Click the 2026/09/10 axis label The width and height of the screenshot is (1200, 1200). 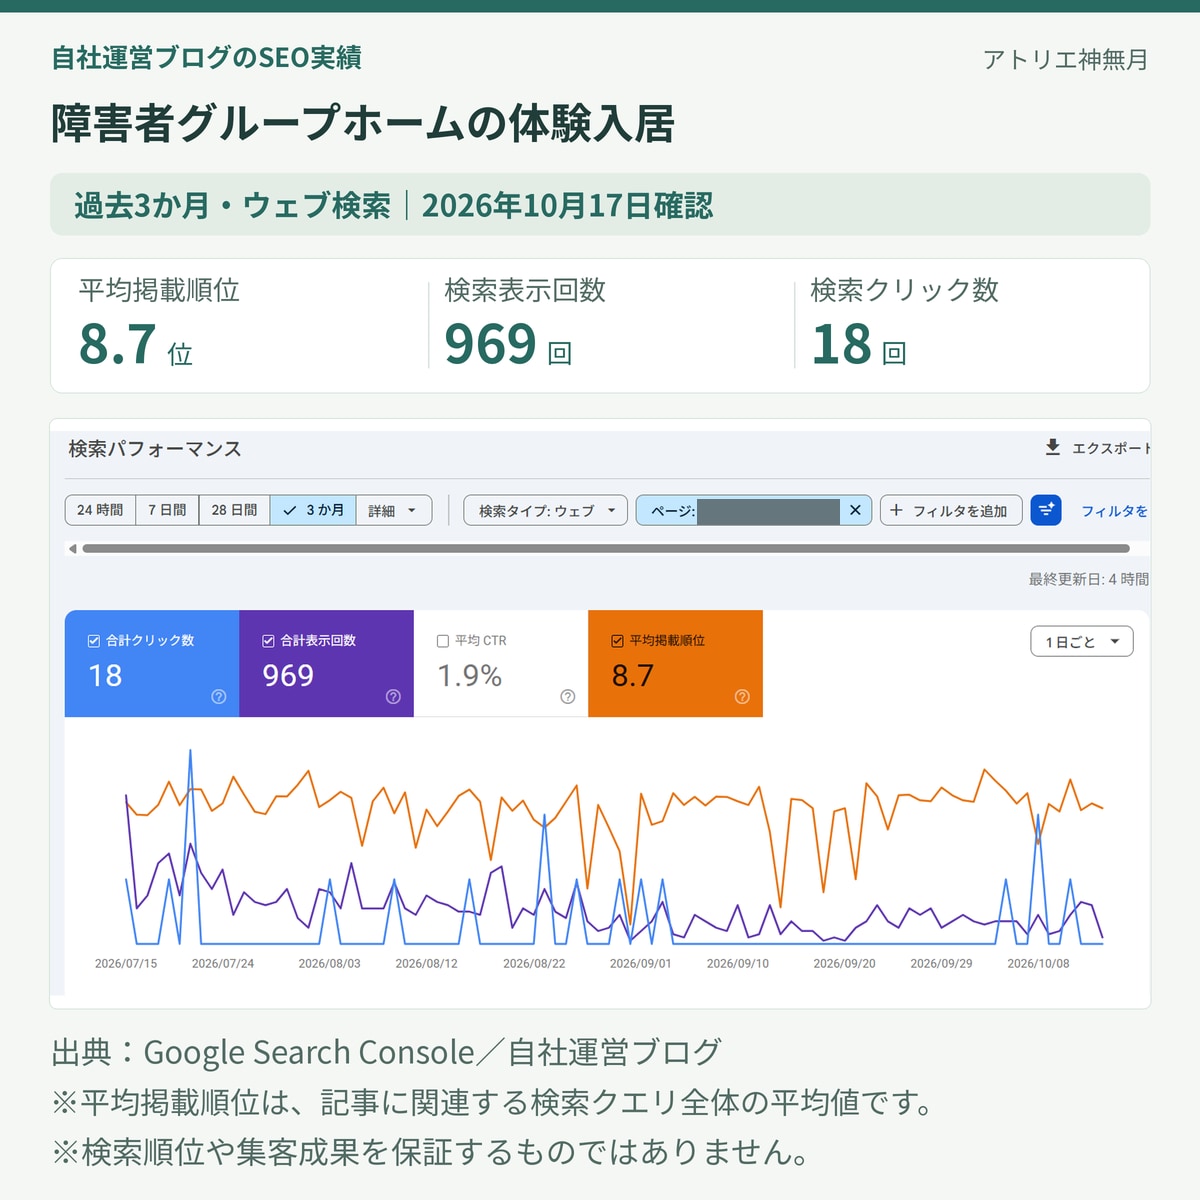click(738, 964)
